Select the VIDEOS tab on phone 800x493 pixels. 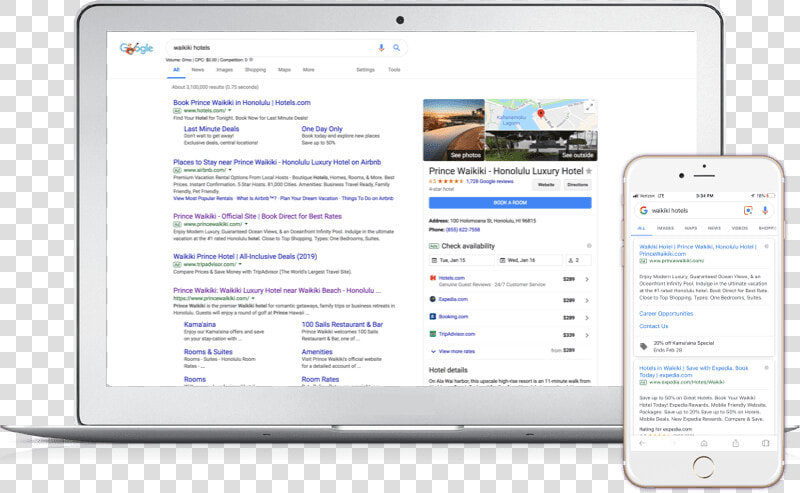[x=739, y=228]
